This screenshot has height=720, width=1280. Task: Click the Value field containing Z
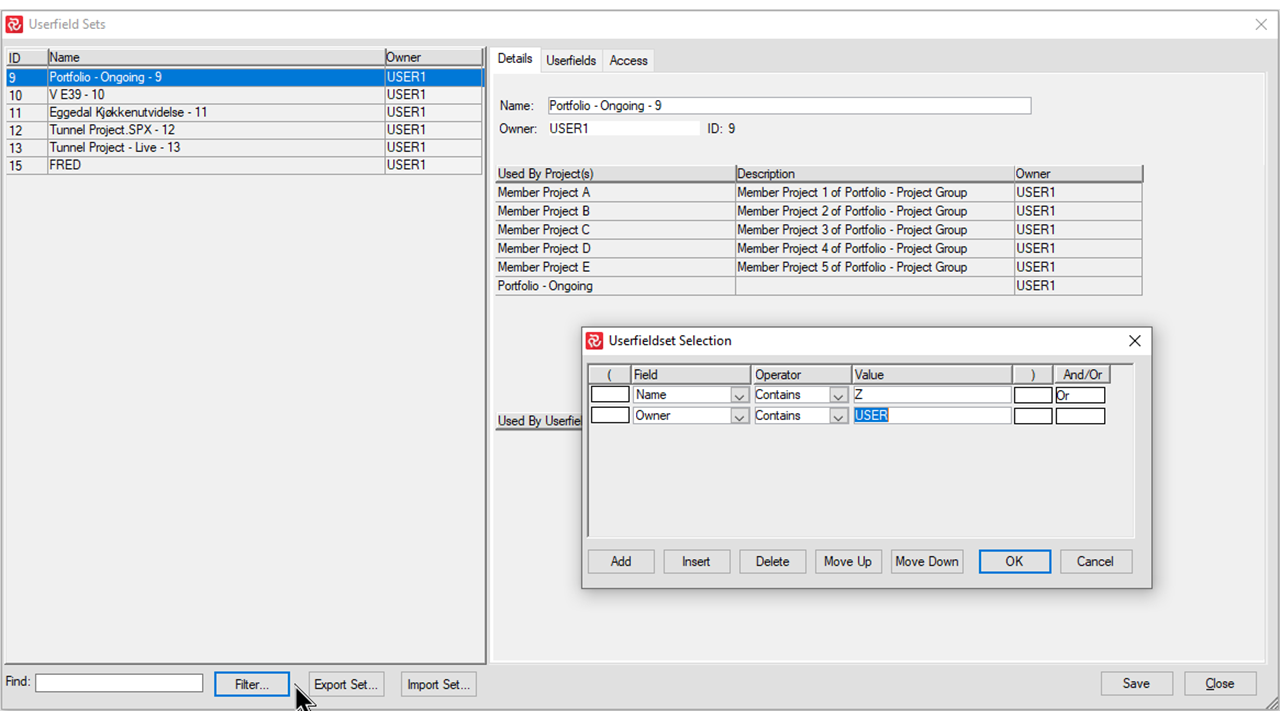(932, 395)
